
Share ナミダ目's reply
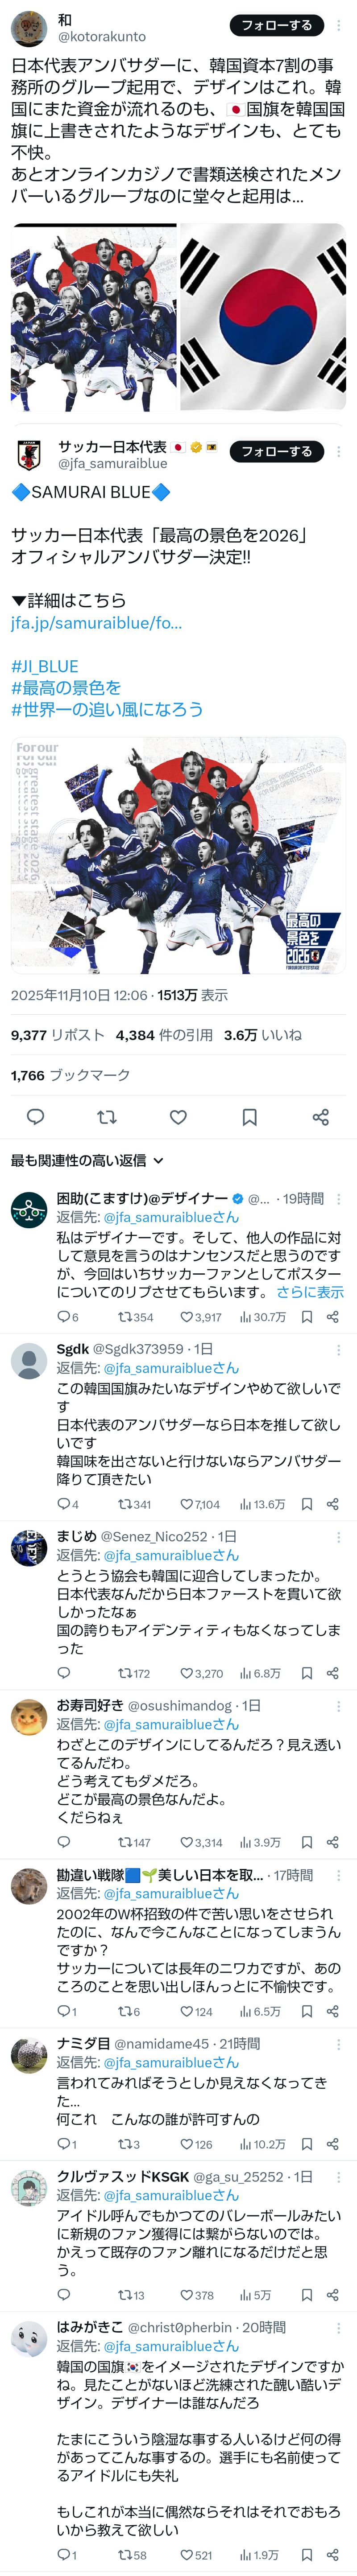click(x=333, y=2144)
